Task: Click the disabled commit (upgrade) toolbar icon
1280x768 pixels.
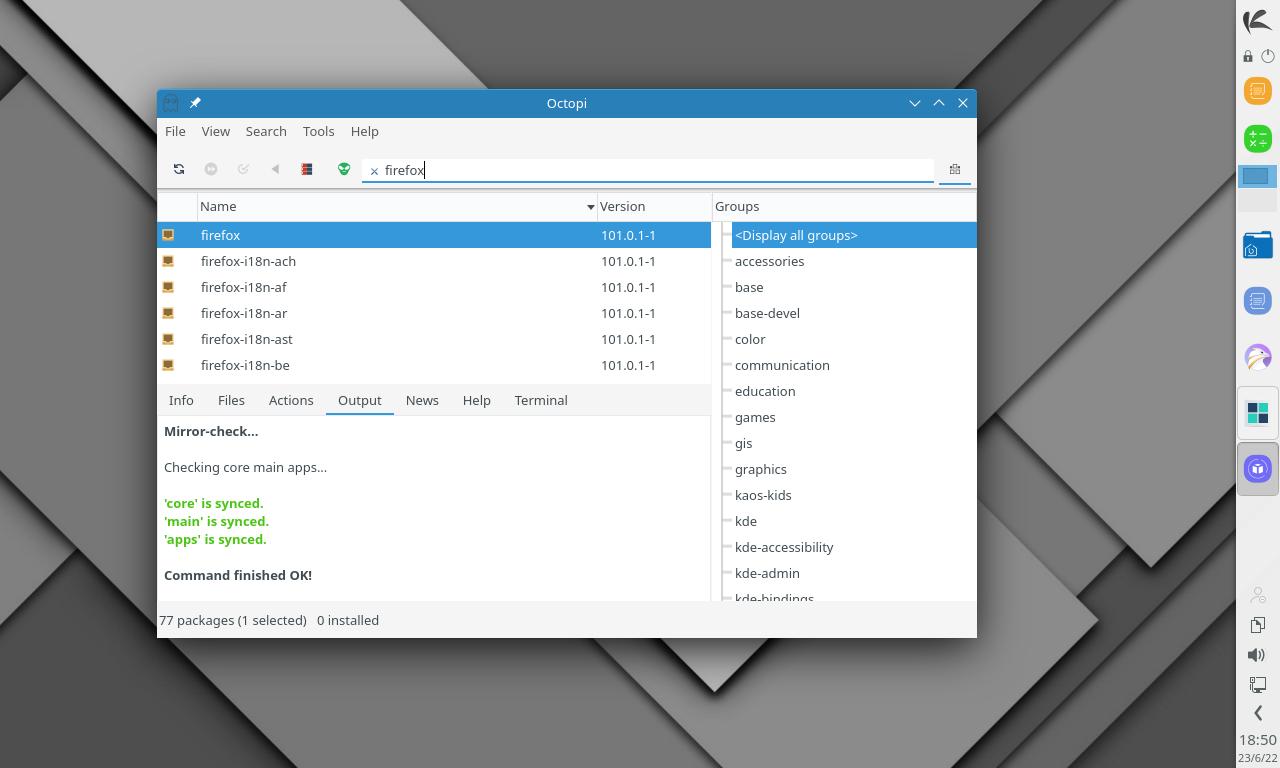Action: [x=211, y=169]
